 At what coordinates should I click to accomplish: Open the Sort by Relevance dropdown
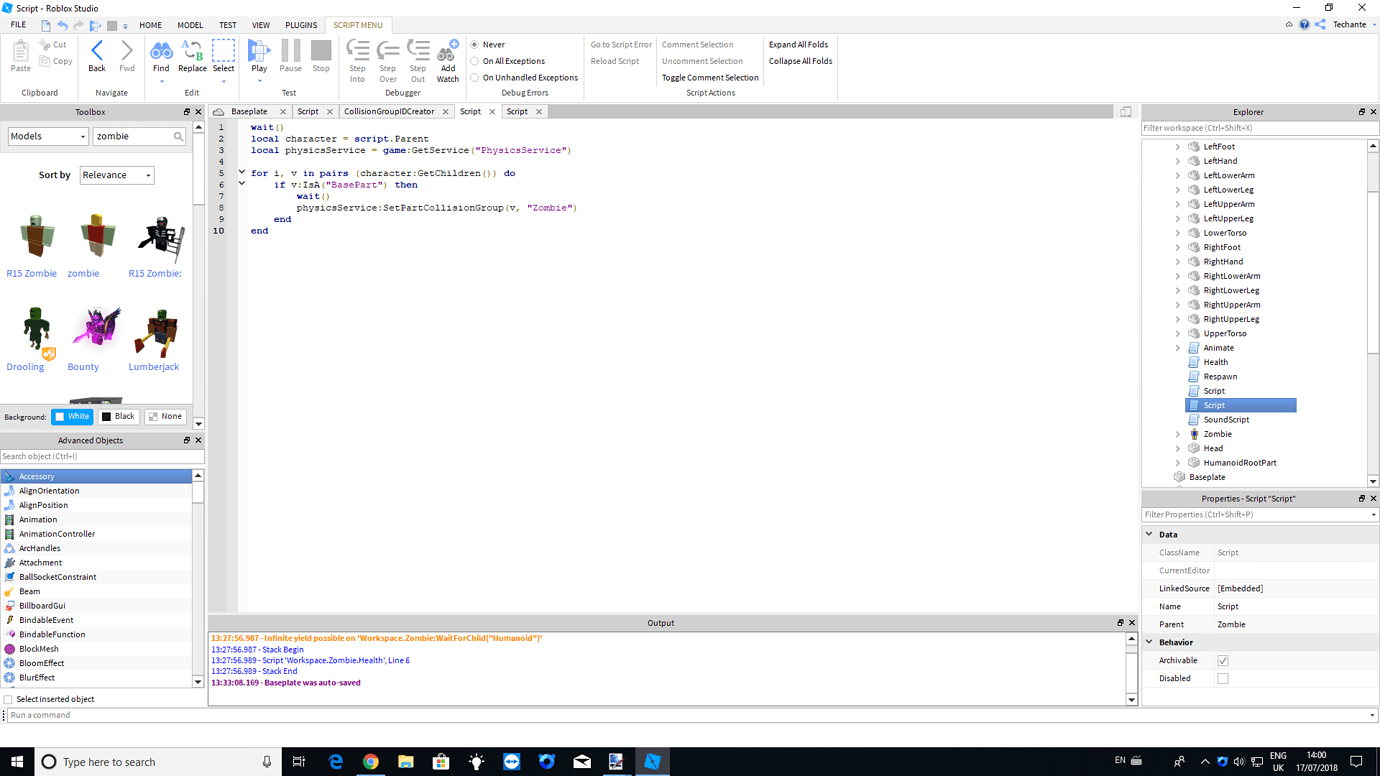[x=117, y=175]
